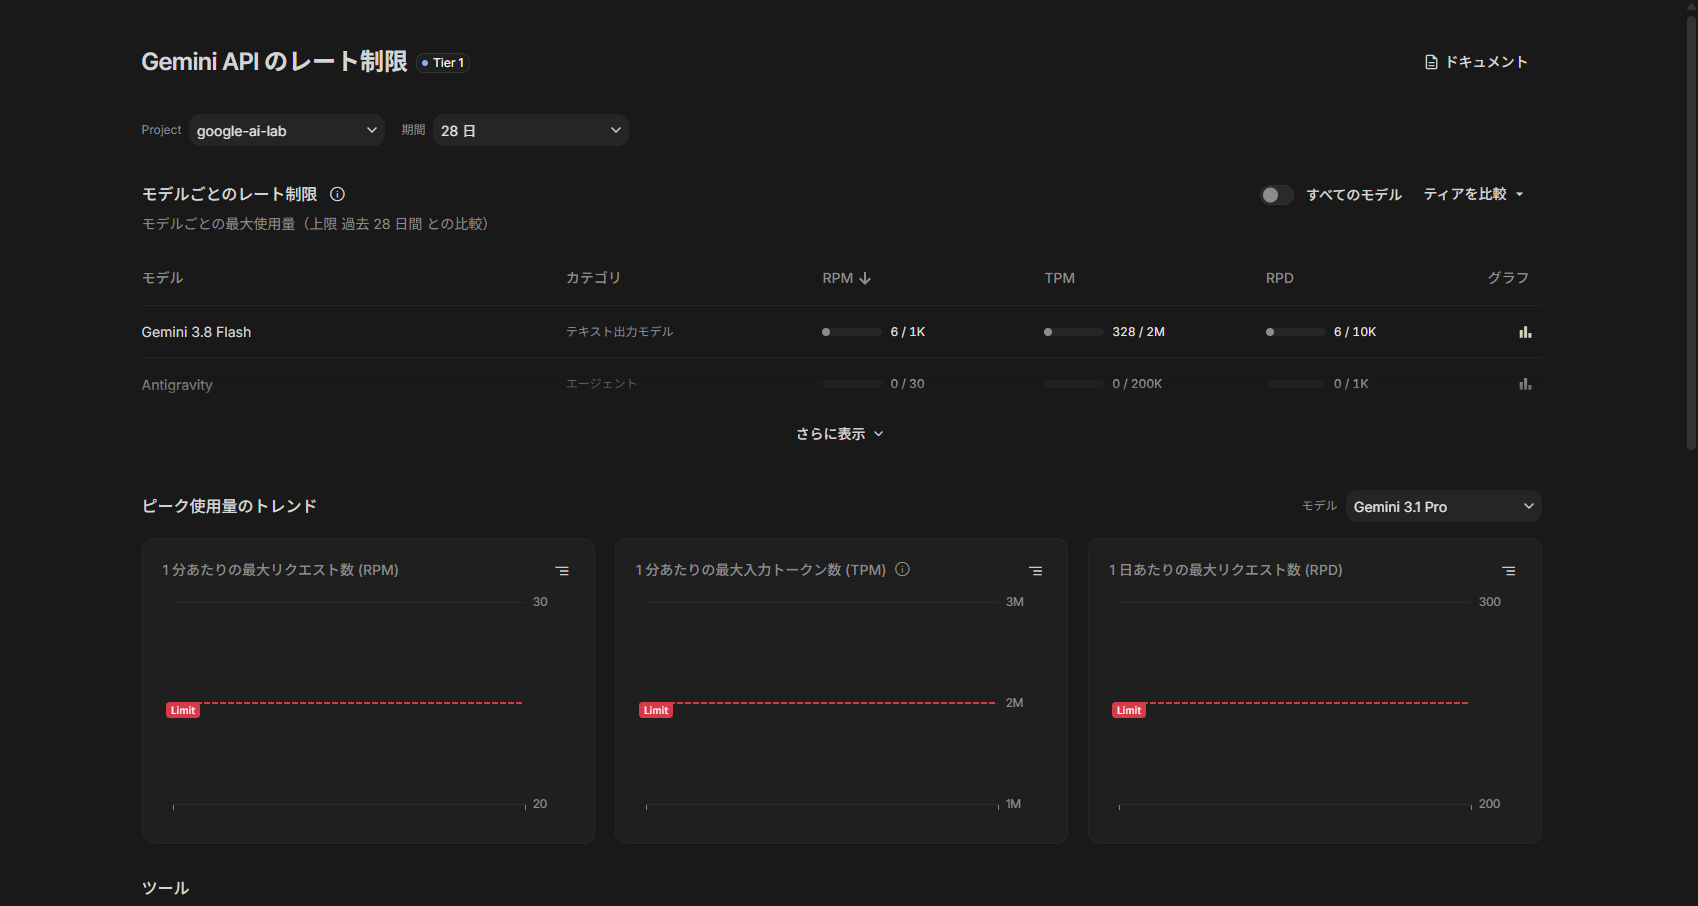The height and width of the screenshot is (906, 1698).
Task: Click the RPD column header
Action: pos(1279,278)
